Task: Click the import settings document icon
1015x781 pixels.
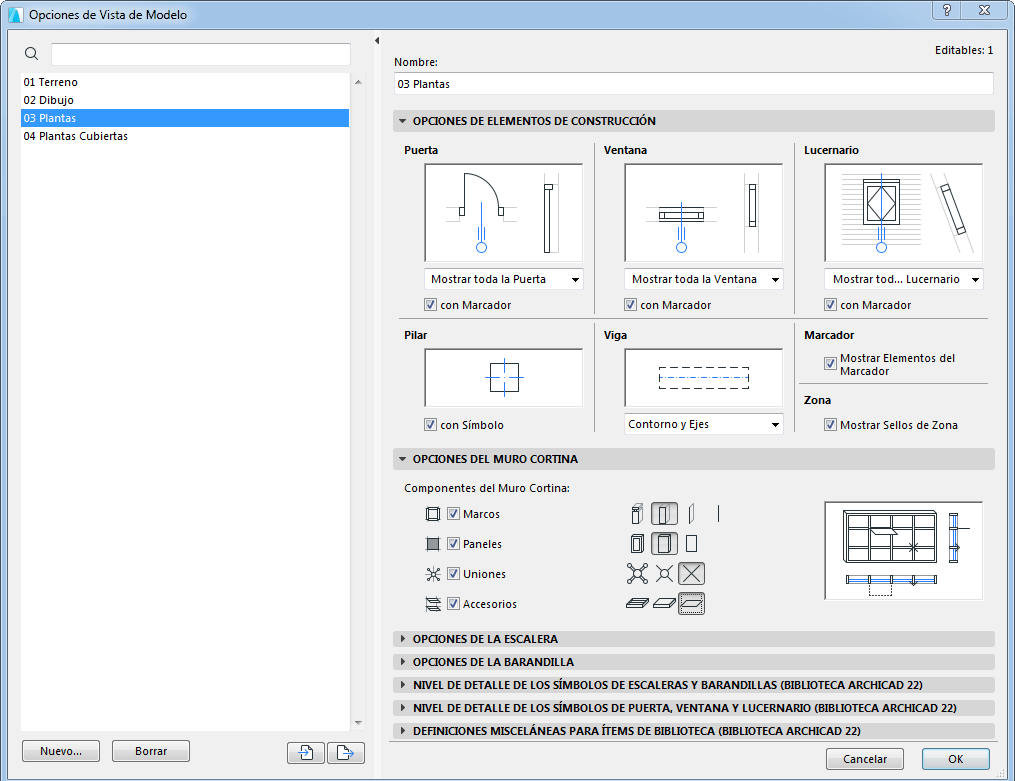Action: click(x=305, y=752)
